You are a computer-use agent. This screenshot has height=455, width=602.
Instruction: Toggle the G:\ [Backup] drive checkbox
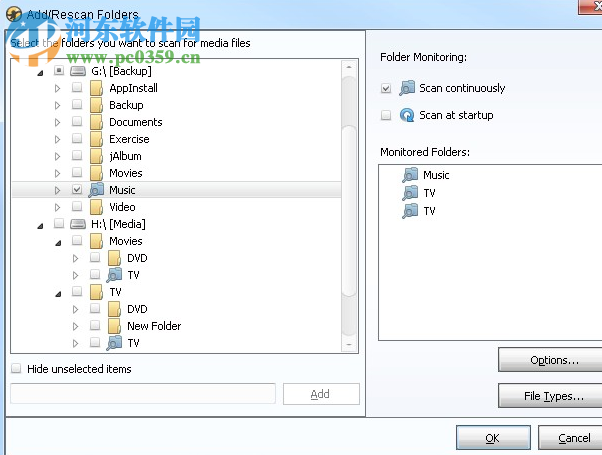tap(59, 70)
